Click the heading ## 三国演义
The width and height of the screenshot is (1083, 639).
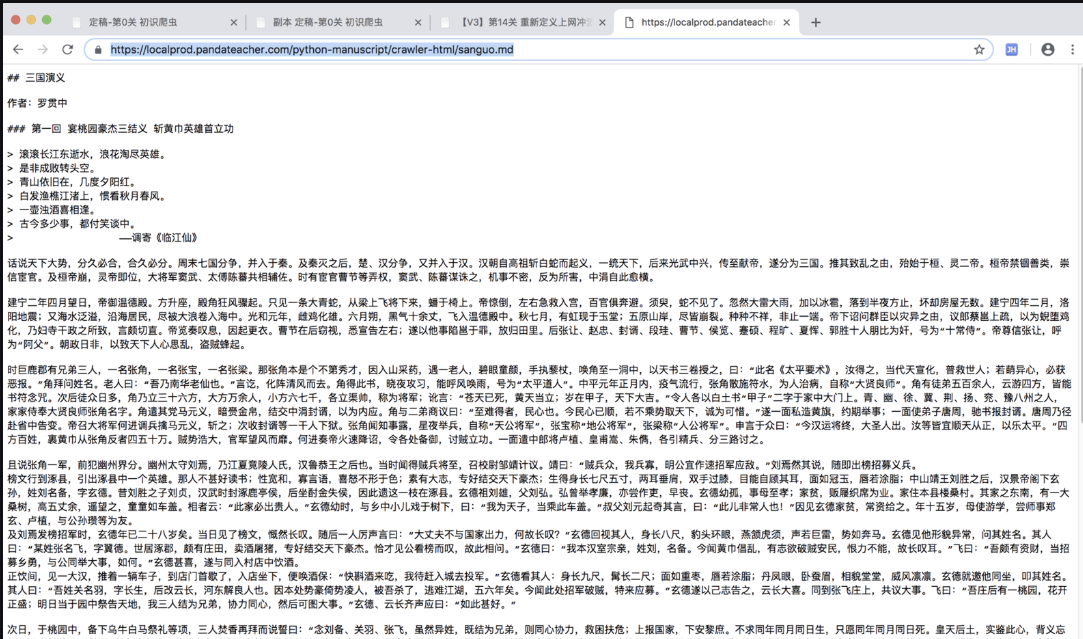coord(36,77)
